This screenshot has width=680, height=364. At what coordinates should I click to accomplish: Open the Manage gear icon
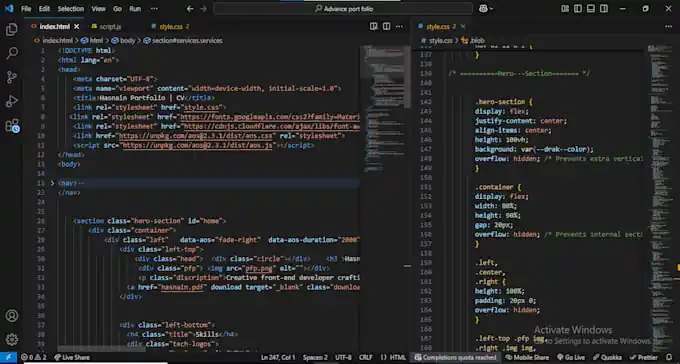pyautogui.click(x=12, y=339)
